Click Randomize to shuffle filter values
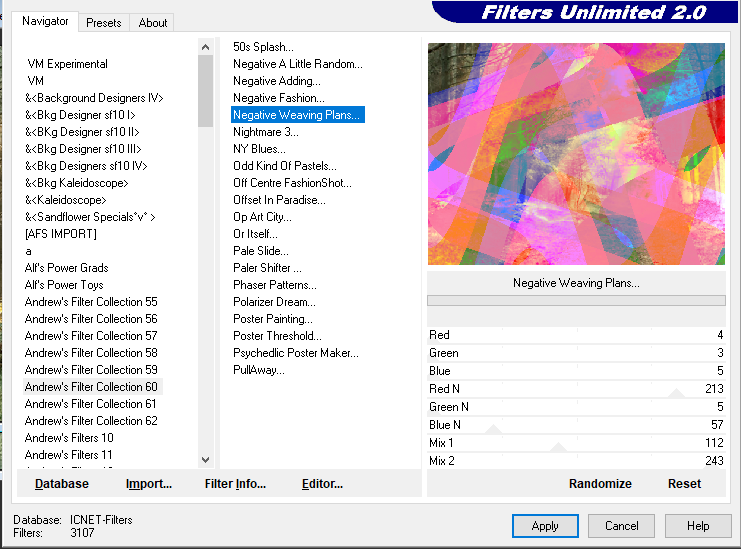Screen dimensions: 741x549 [600, 484]
